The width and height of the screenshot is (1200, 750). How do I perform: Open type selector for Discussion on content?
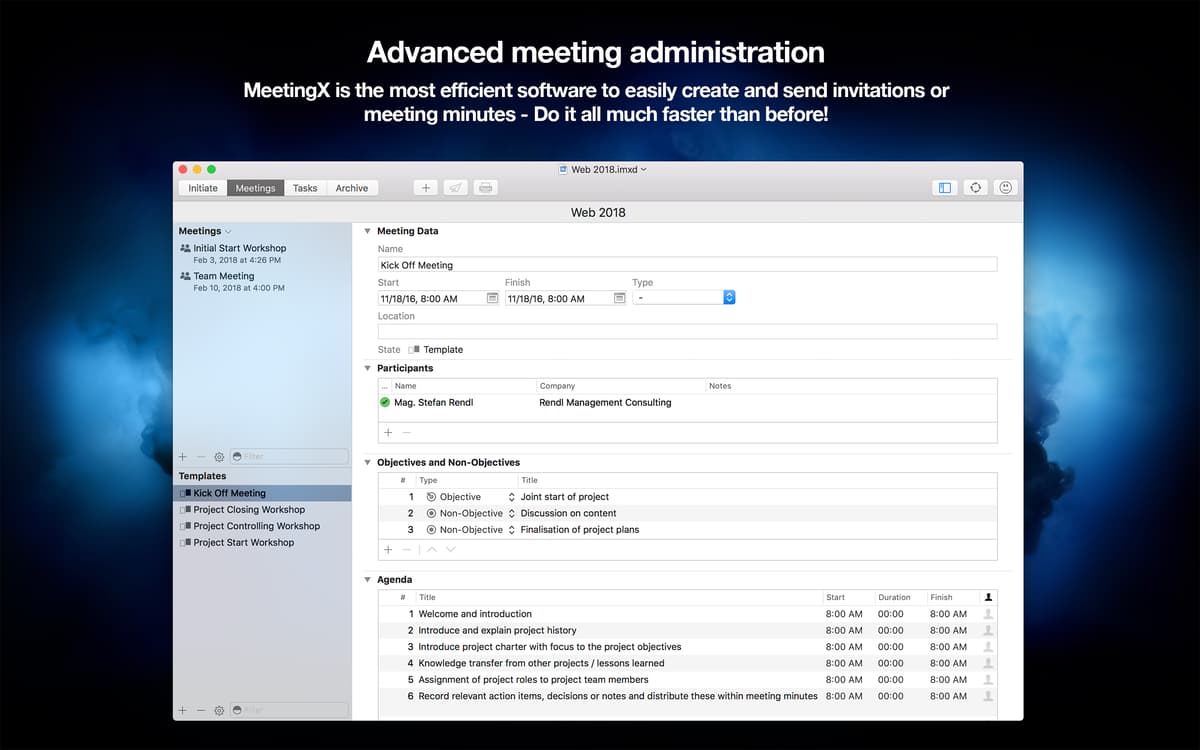tap(512, 513)
